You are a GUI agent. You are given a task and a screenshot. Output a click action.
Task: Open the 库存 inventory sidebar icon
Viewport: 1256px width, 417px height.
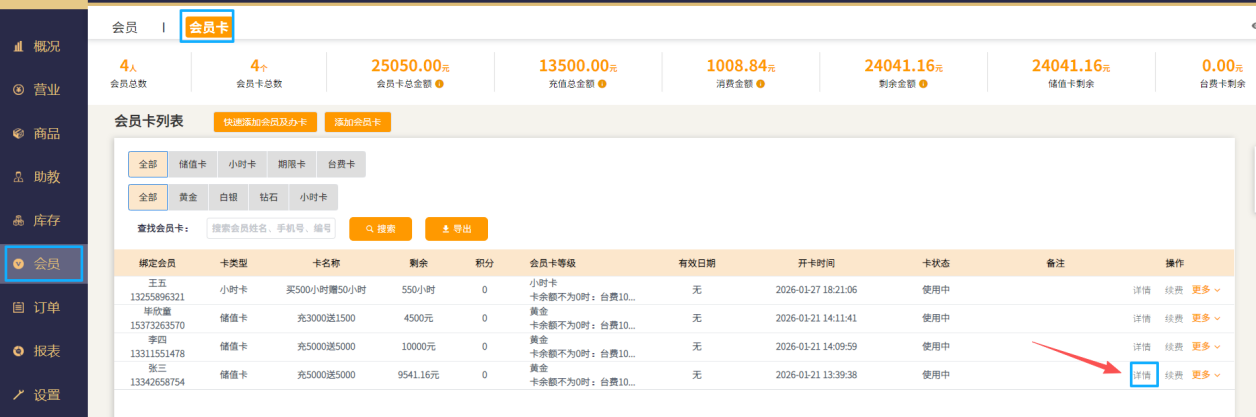[x=18, y=220]
